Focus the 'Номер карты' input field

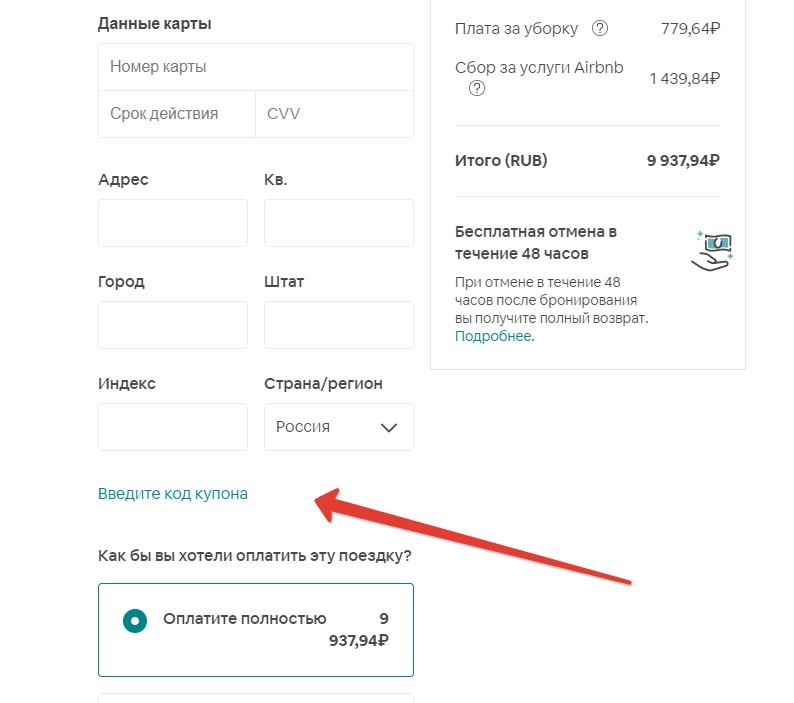255,67
